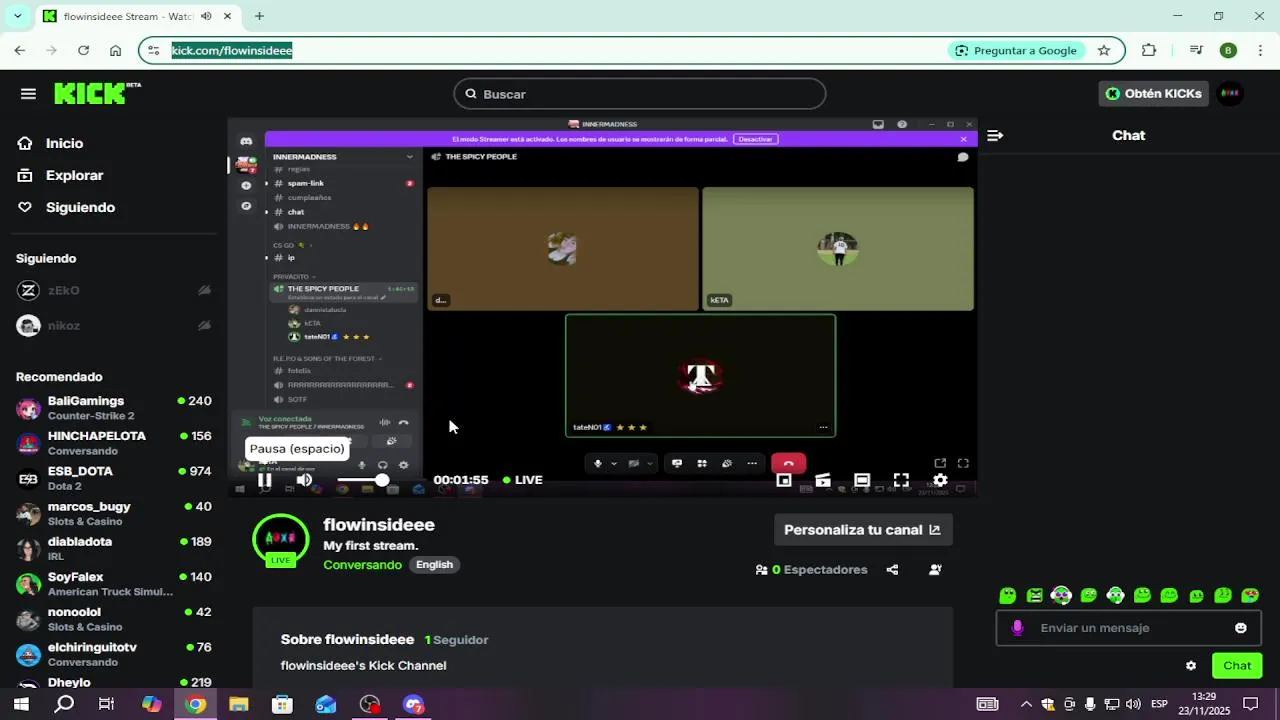Mute the stream volume speaker icon
The height and width of the screenshot is (720, 1280).
pos(304,480)
